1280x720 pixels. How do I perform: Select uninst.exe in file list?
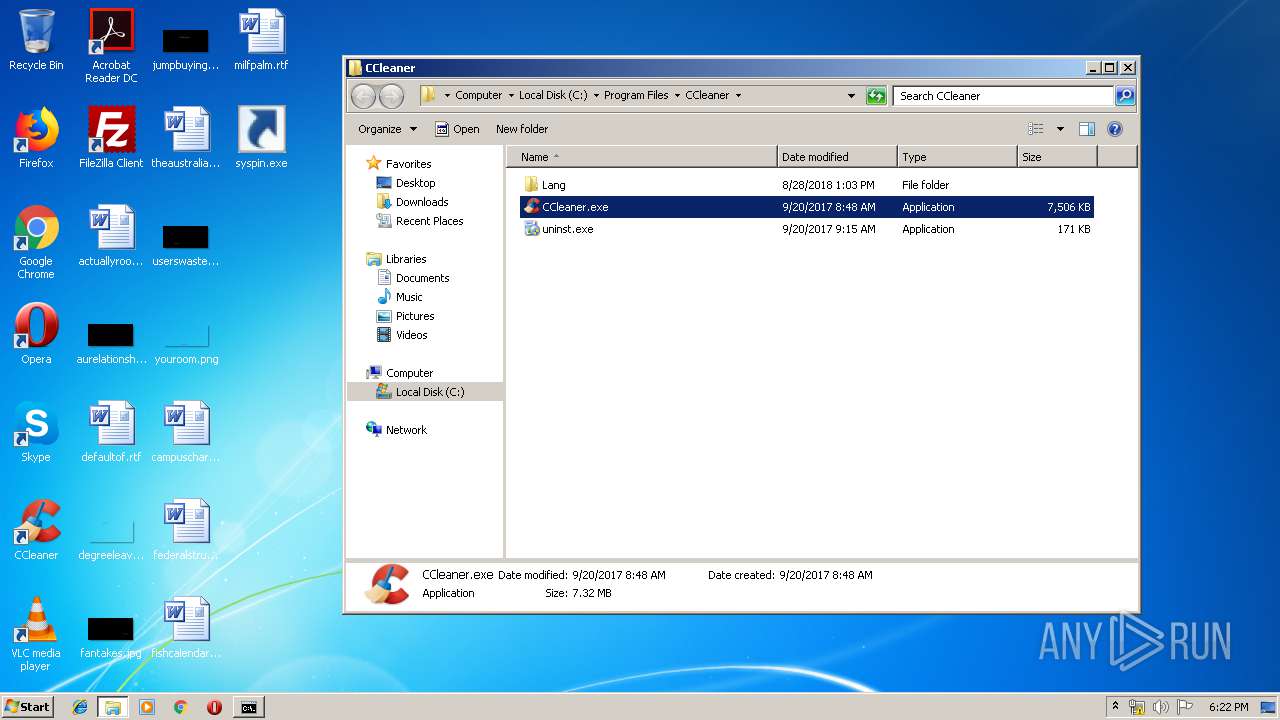[x=807, y=229]
